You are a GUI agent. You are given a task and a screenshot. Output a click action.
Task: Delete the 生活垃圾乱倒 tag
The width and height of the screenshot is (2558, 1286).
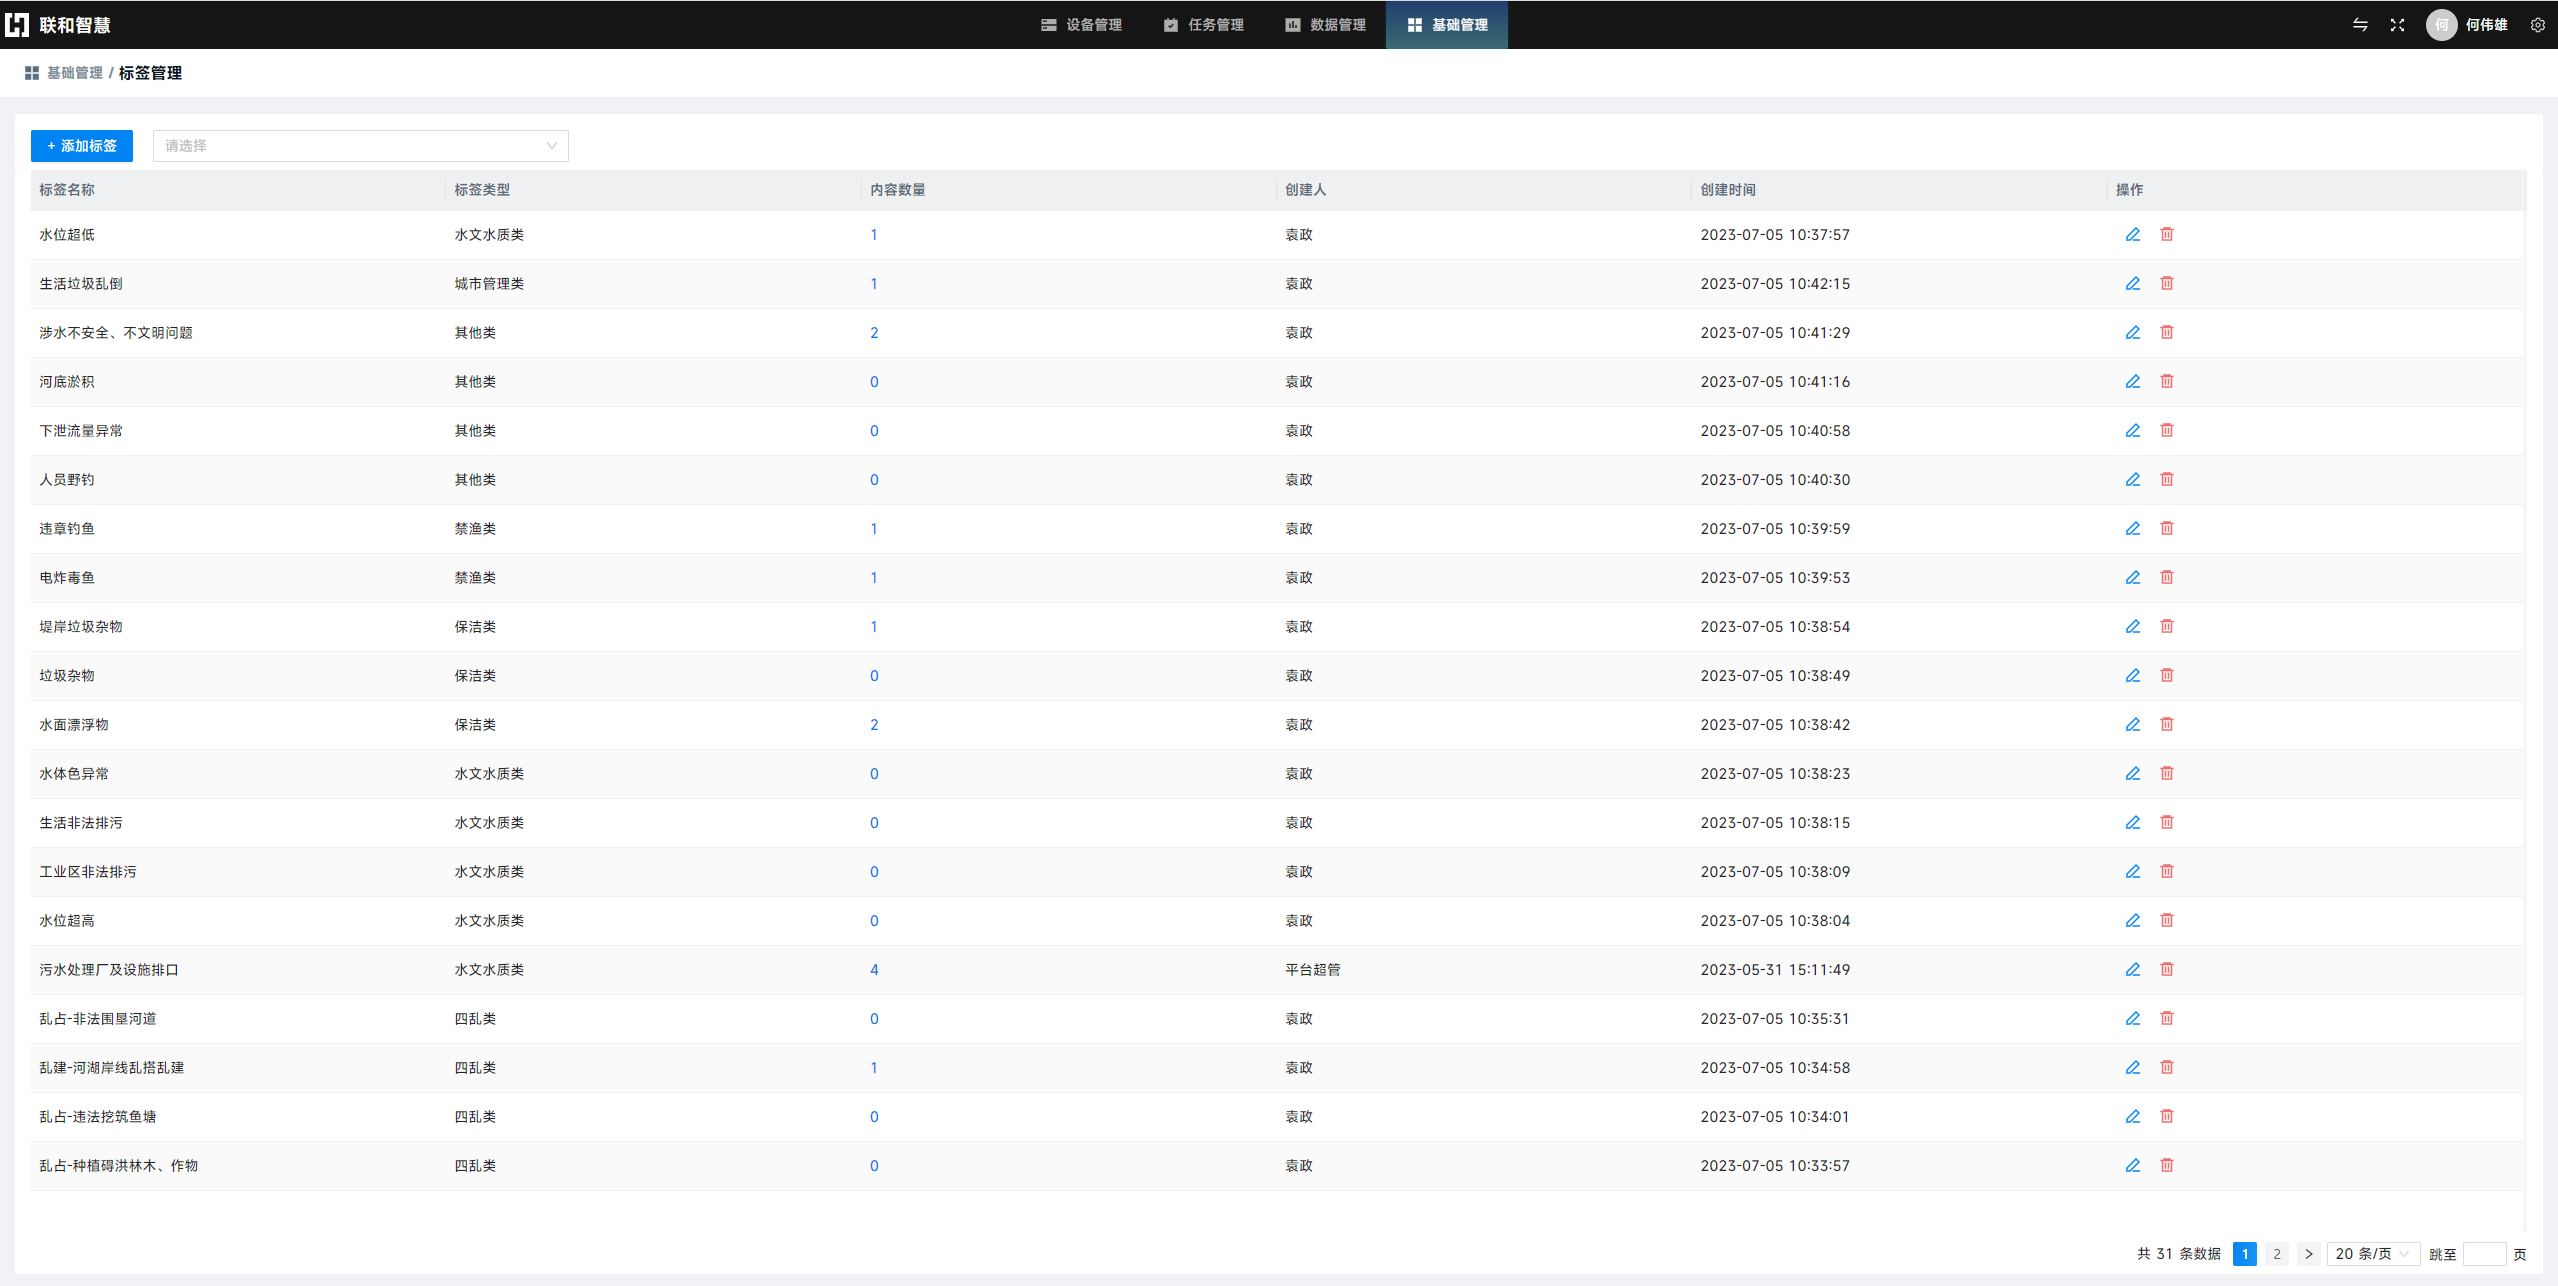[x=2166, y=284]
